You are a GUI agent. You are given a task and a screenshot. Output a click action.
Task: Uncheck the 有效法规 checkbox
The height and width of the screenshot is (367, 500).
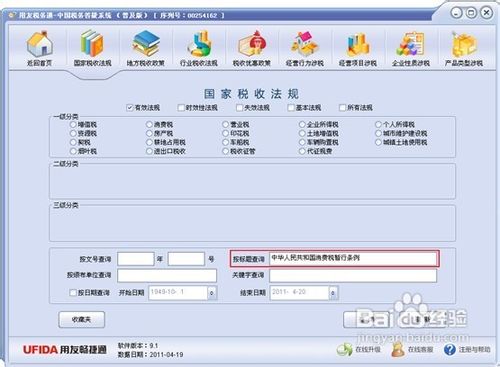[x=130, y=108]
